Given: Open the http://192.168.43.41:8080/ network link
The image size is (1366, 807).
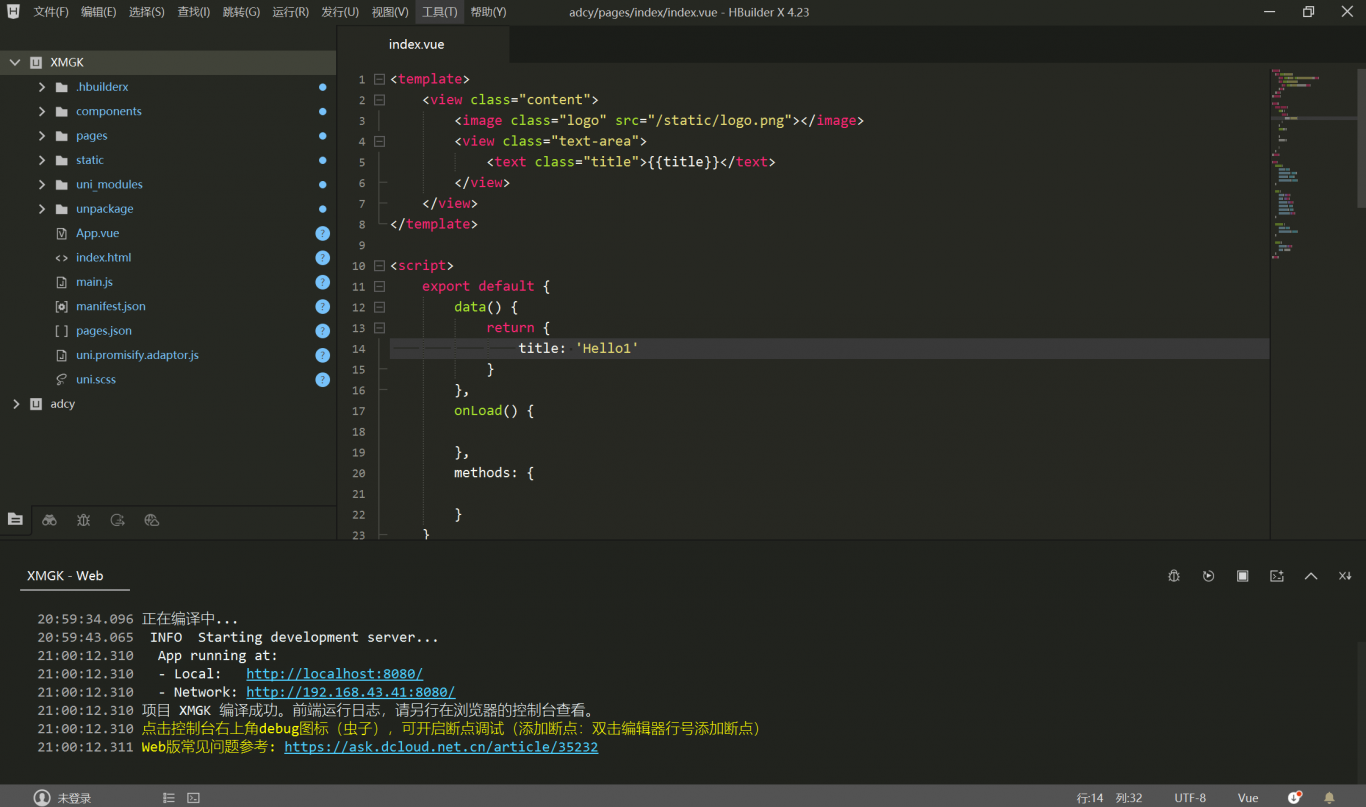Looking at the screenshot, I should tap(351, 692).
